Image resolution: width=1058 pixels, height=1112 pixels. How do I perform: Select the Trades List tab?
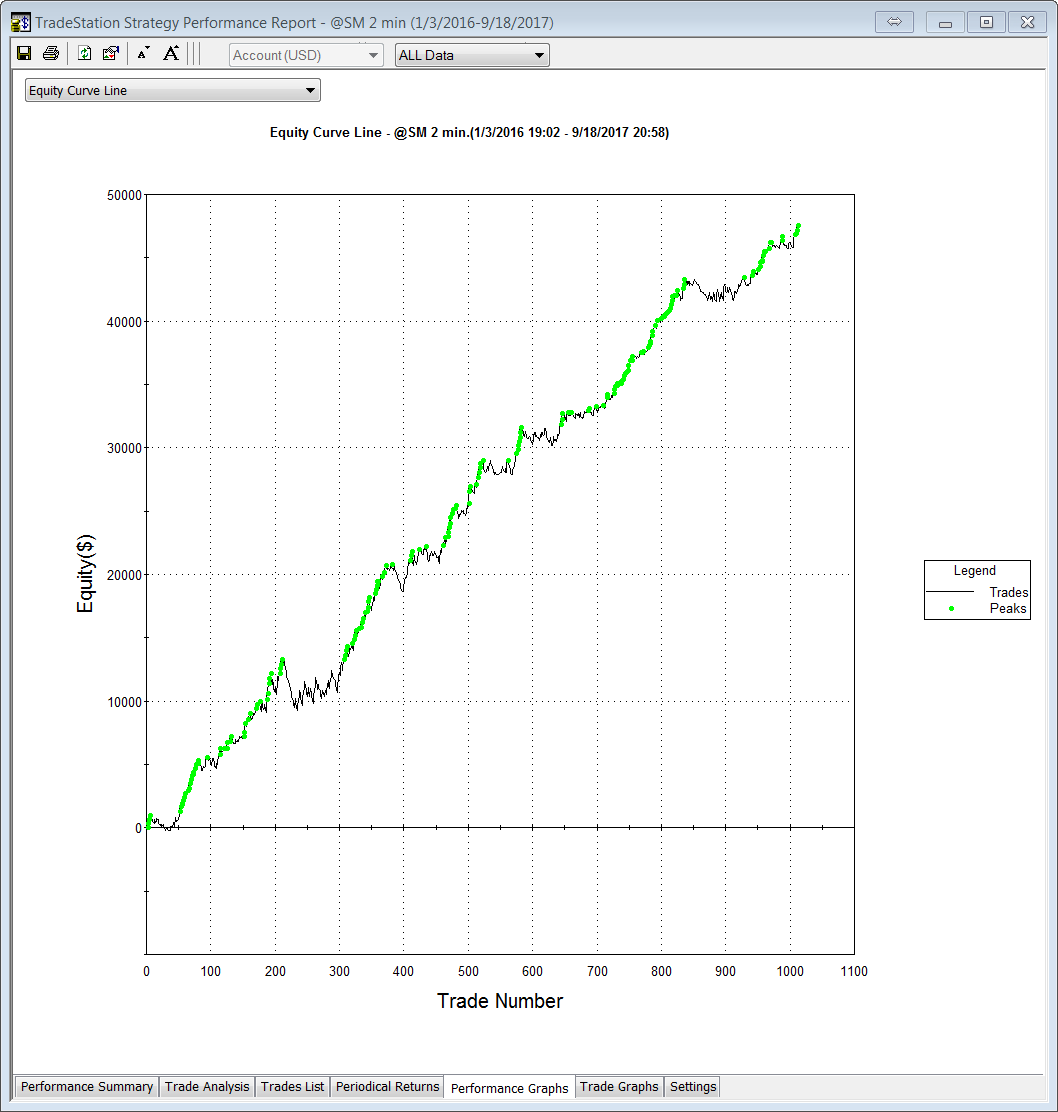(292, 1087)
